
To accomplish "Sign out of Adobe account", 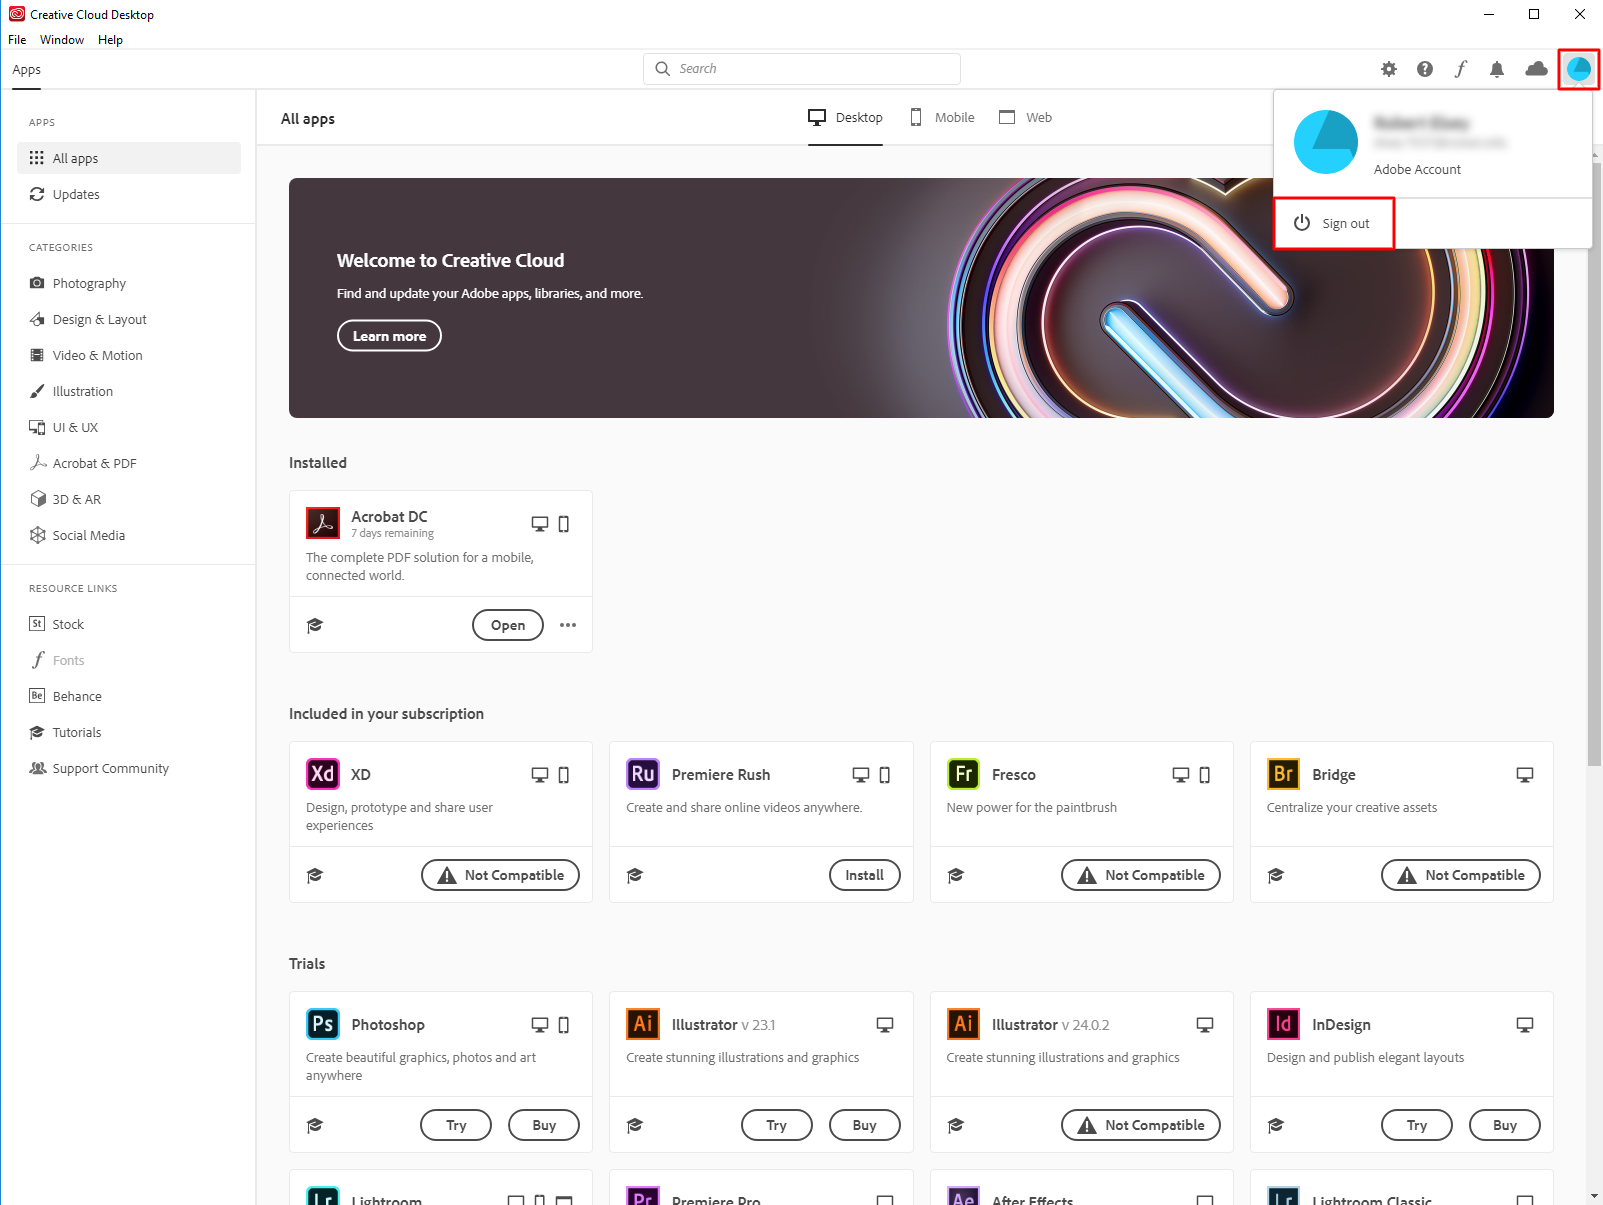I will click(1334, 223).
